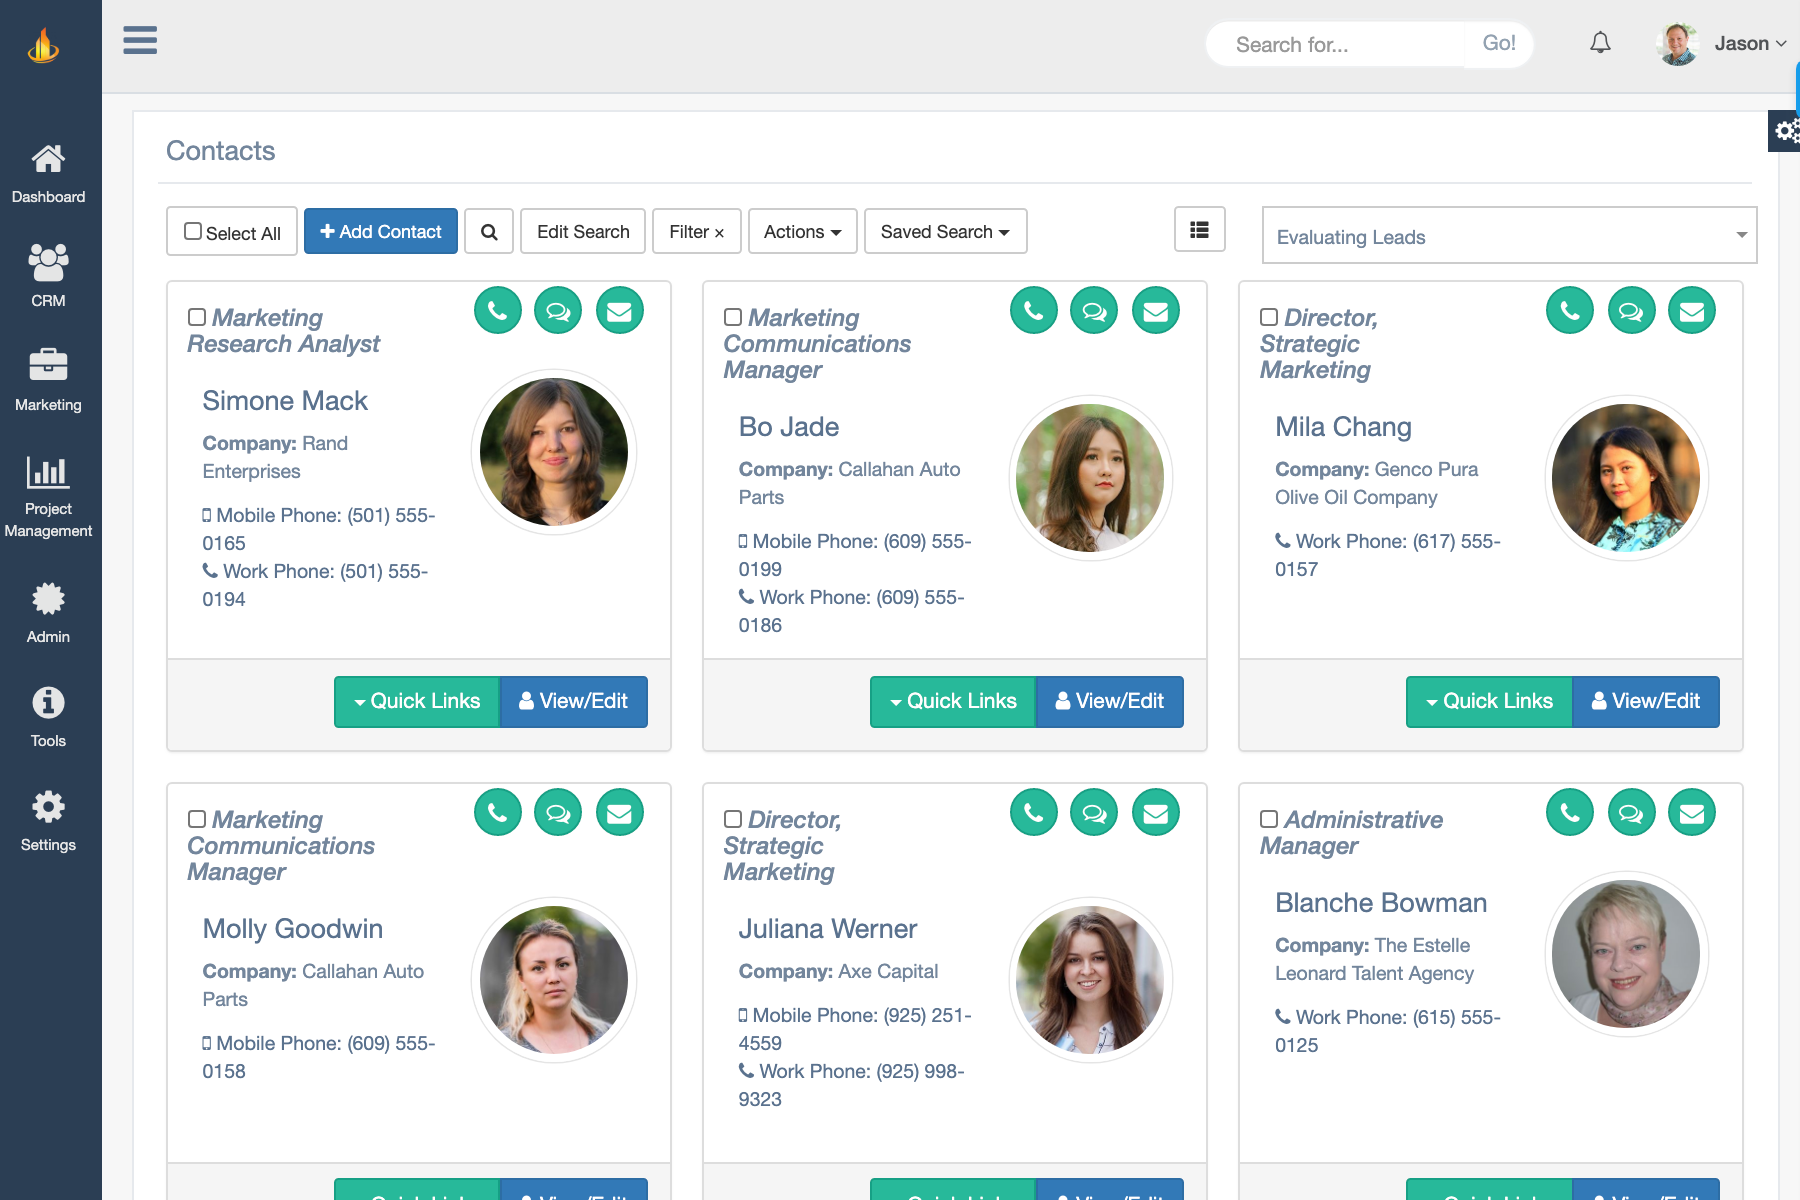The height and width of the screenshot is (1200, 1800).
Task: Click the magnifying glass search button
Action: pos(489,232)
